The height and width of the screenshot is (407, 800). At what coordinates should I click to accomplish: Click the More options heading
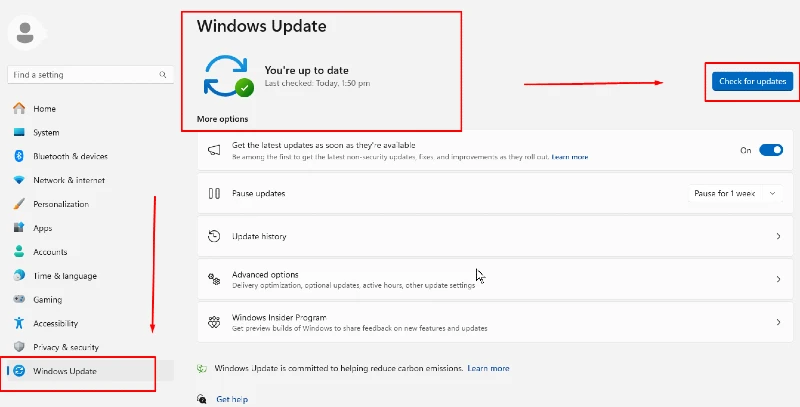point(222,119)
